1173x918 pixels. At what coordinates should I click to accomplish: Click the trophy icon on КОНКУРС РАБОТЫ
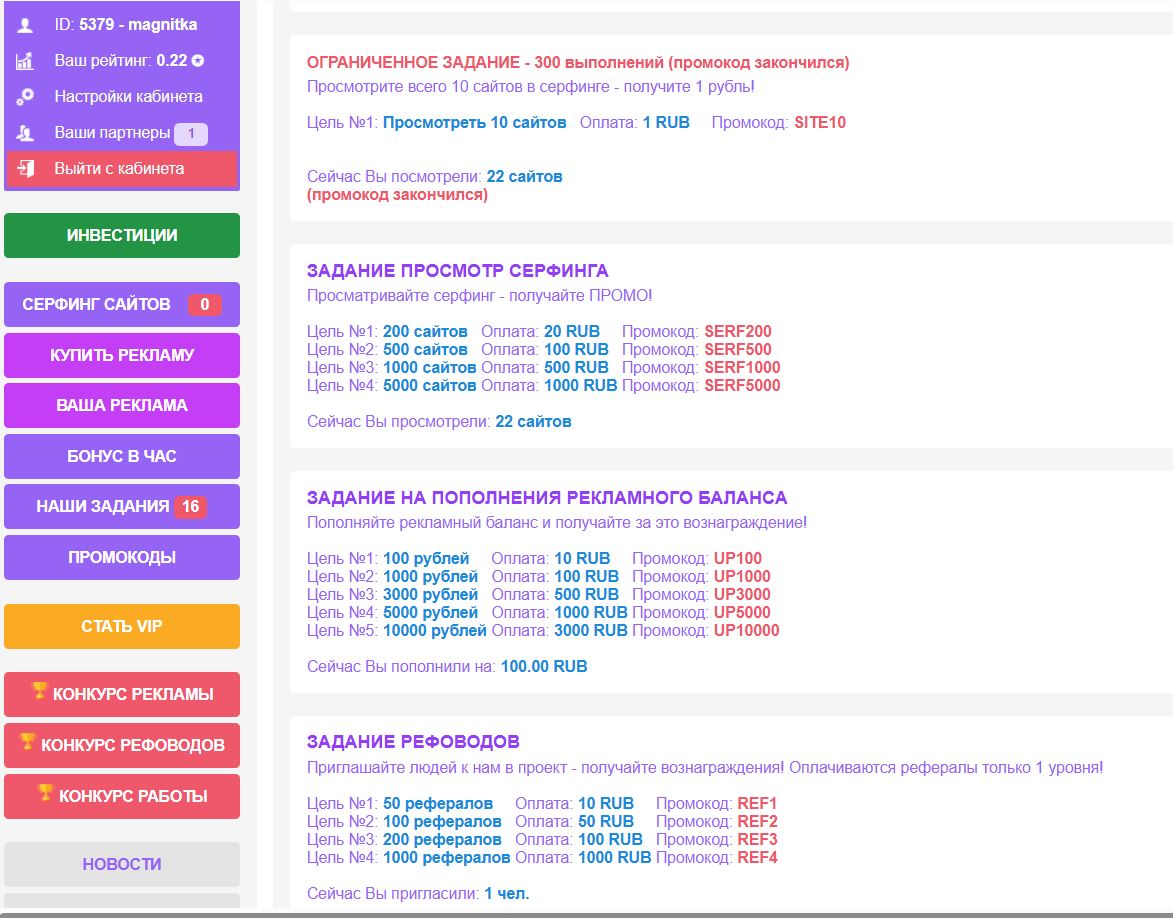pyautogui.click(x=46, y=792)
